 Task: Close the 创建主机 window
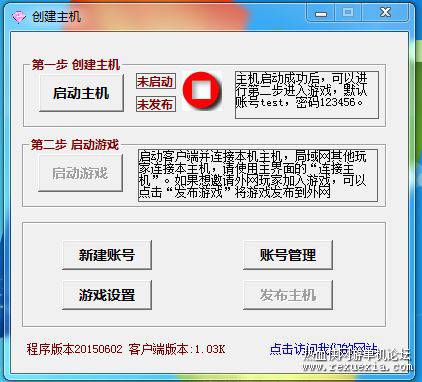pos(385,13)
